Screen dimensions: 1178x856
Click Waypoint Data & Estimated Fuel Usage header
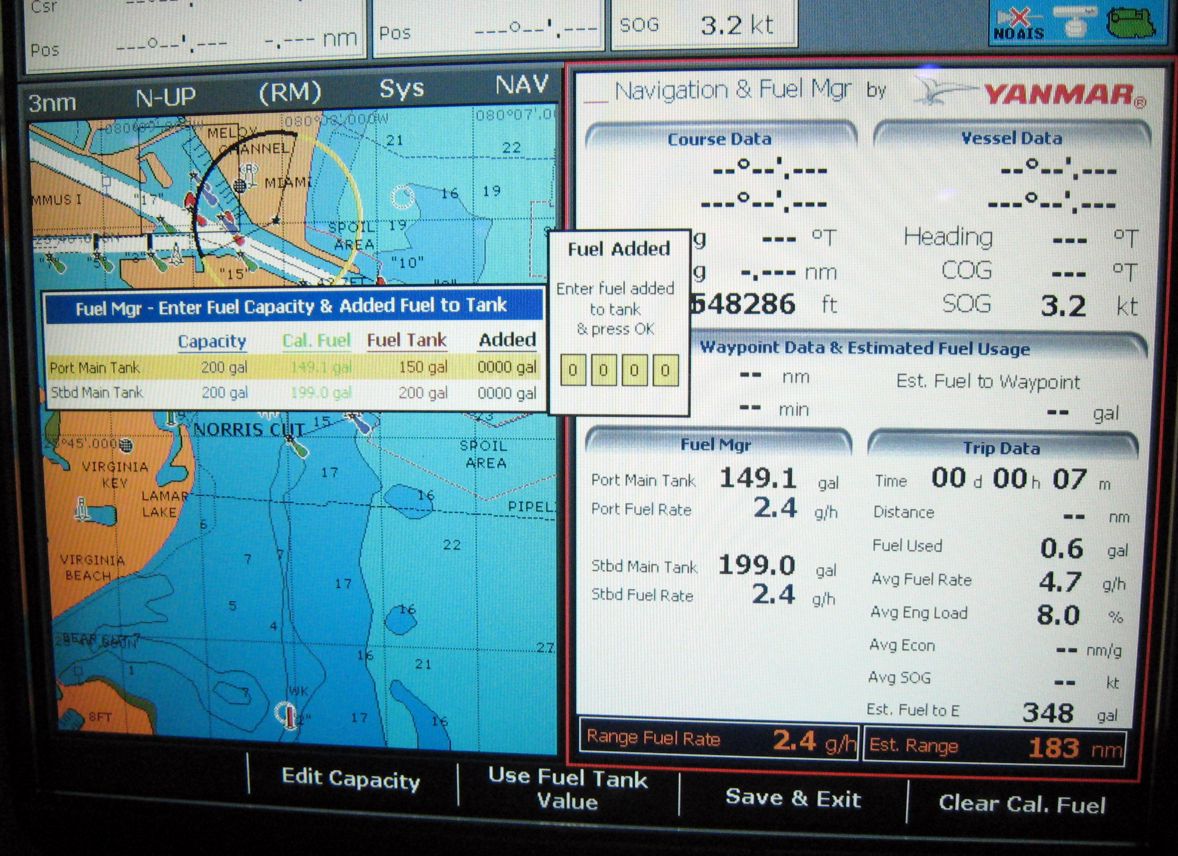[x=864, y=348]
